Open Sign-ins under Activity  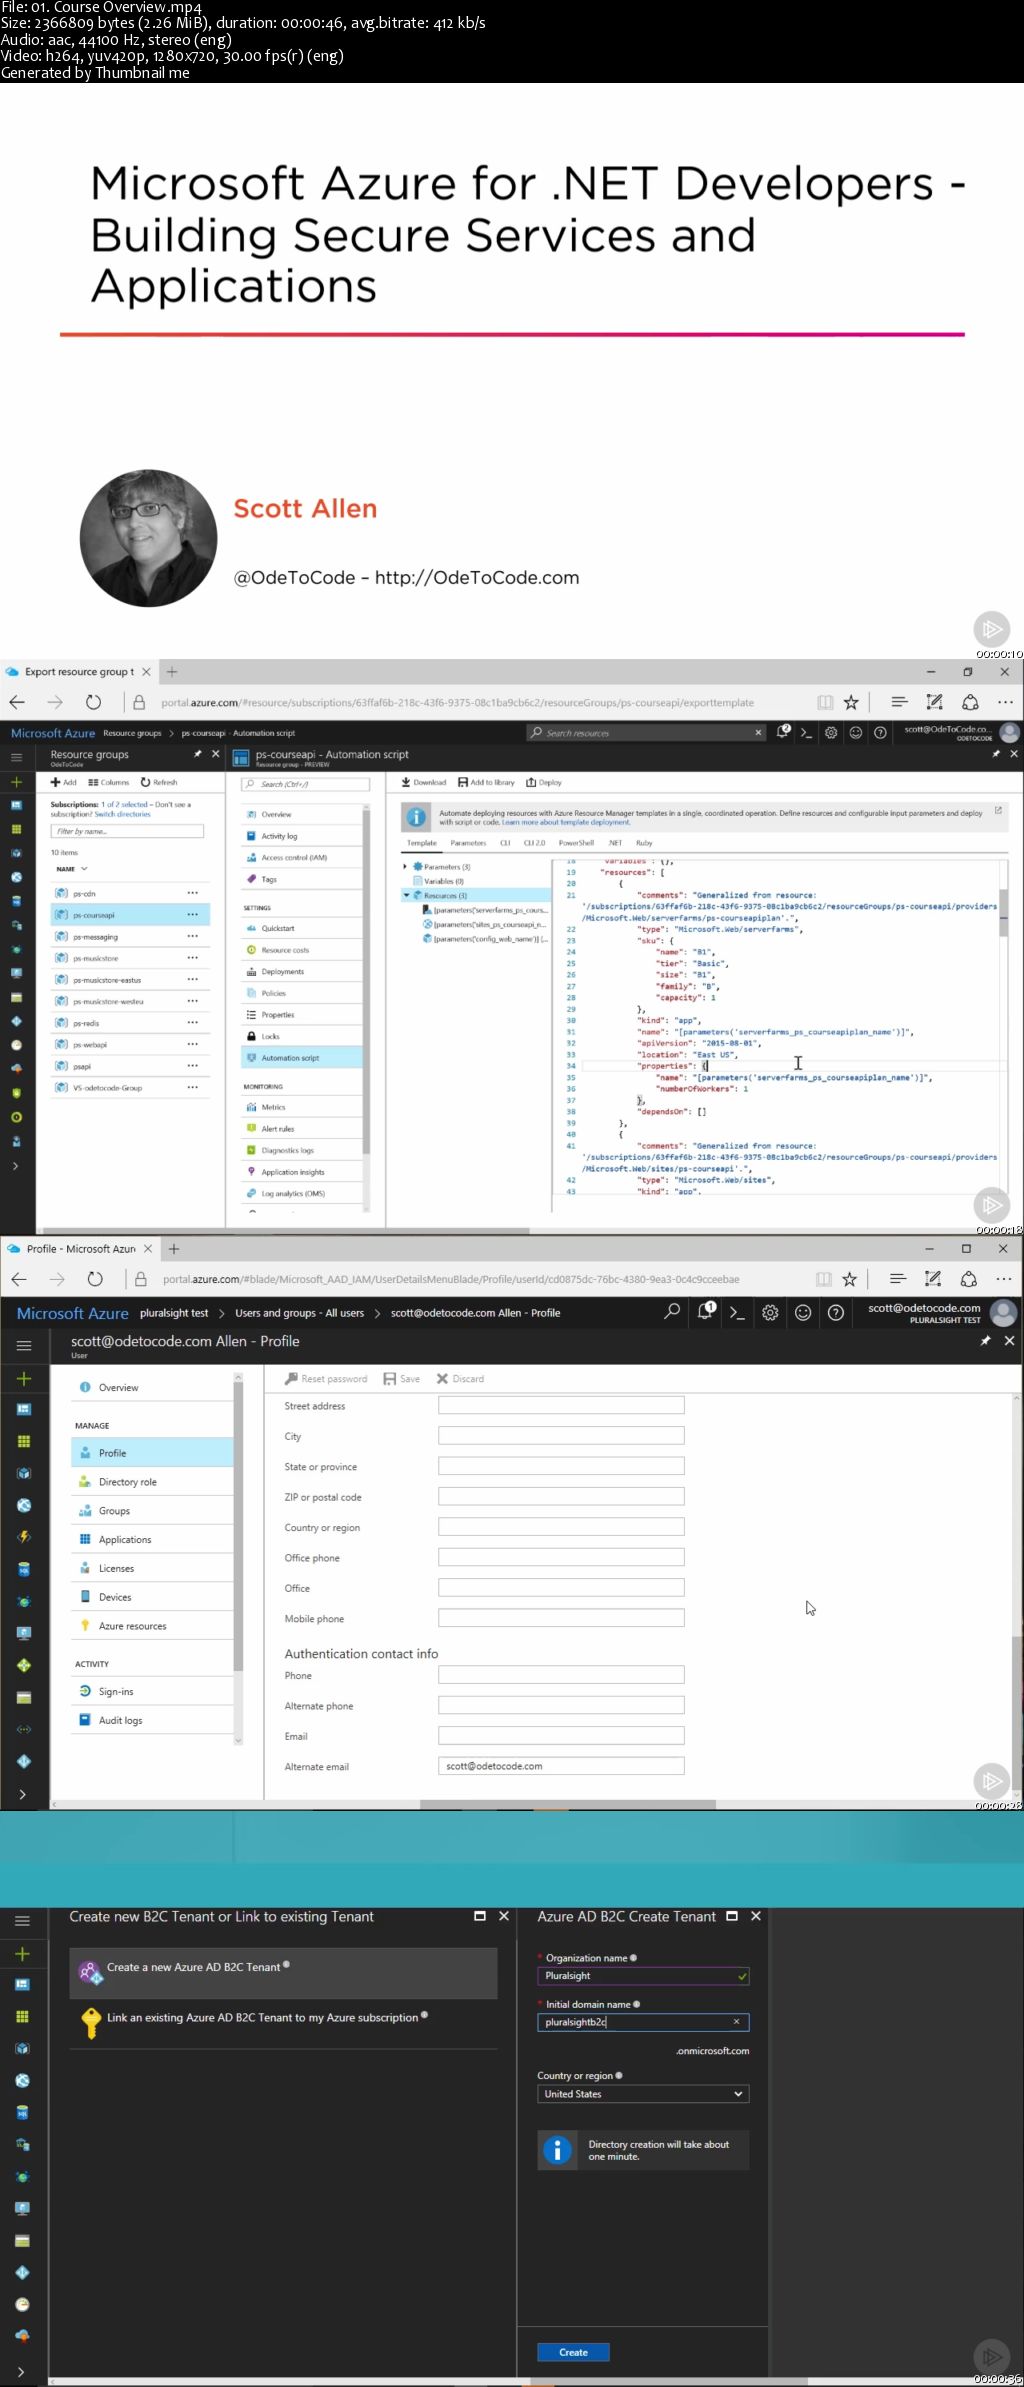152,1691
